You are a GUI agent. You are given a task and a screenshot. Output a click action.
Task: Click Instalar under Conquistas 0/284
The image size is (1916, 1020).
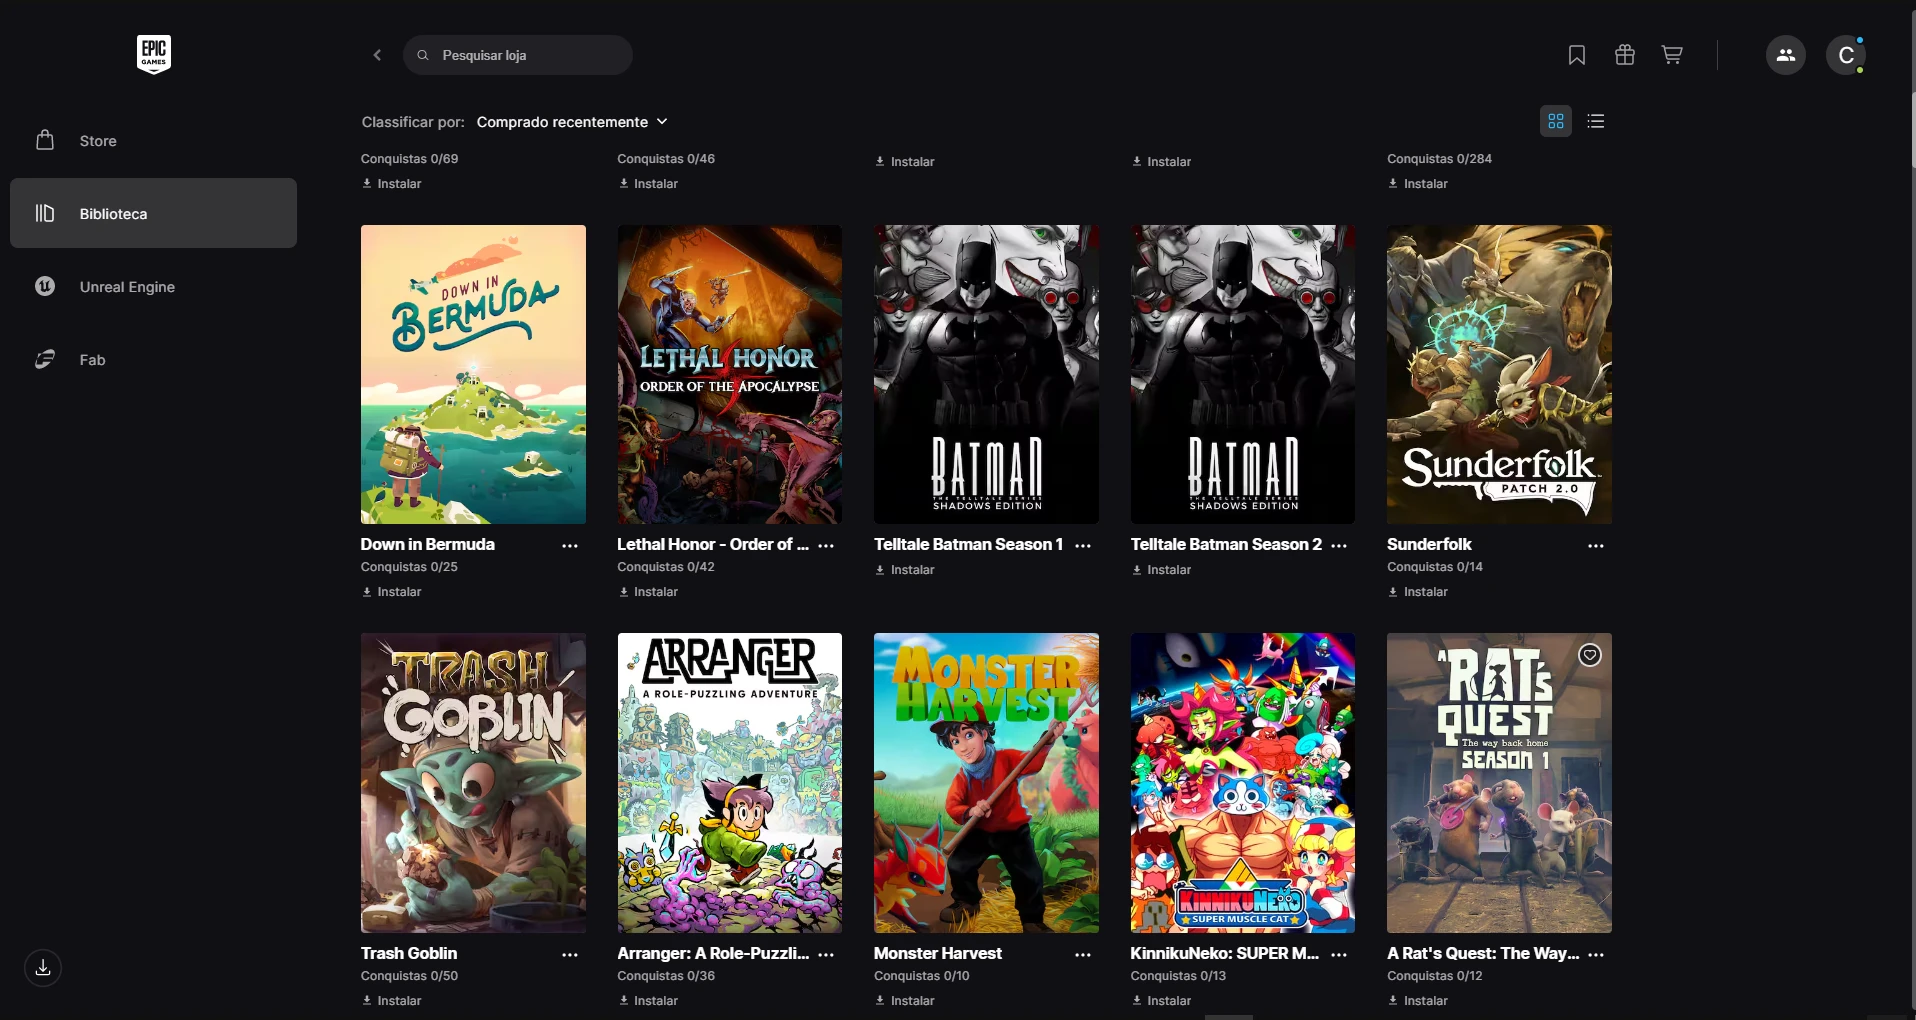1418,184
